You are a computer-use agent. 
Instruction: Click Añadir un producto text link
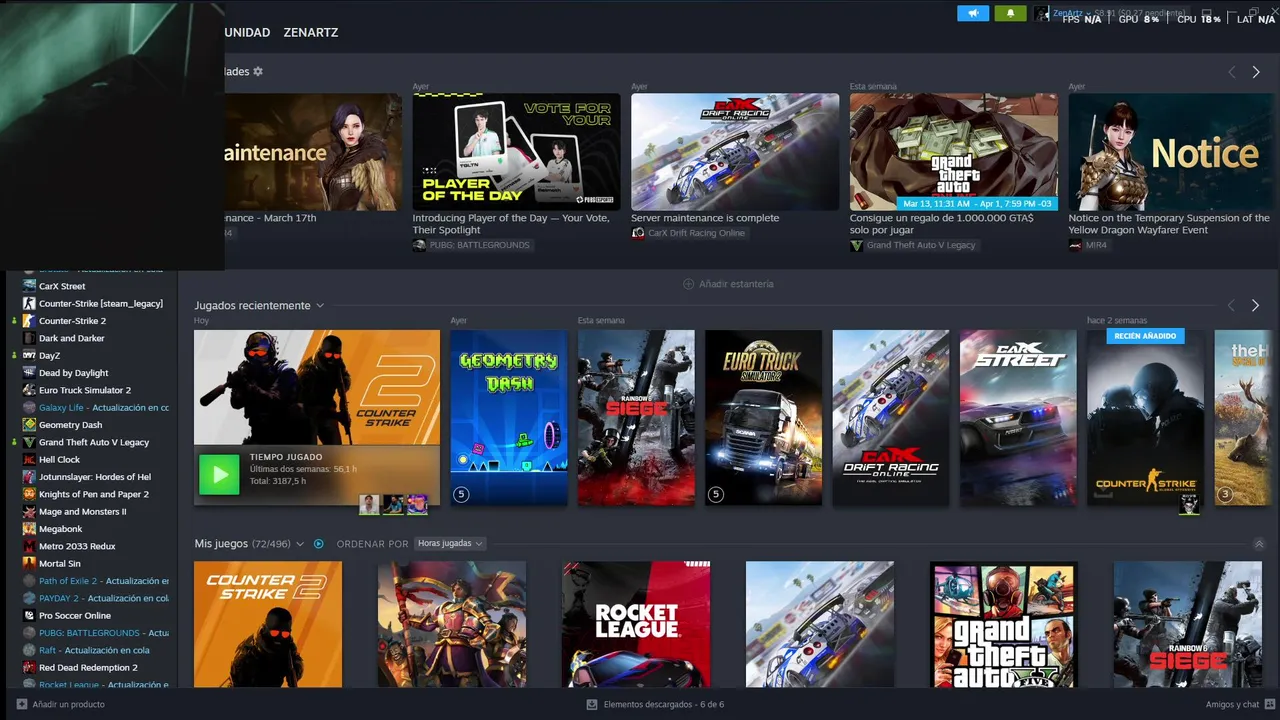(68, 704)
